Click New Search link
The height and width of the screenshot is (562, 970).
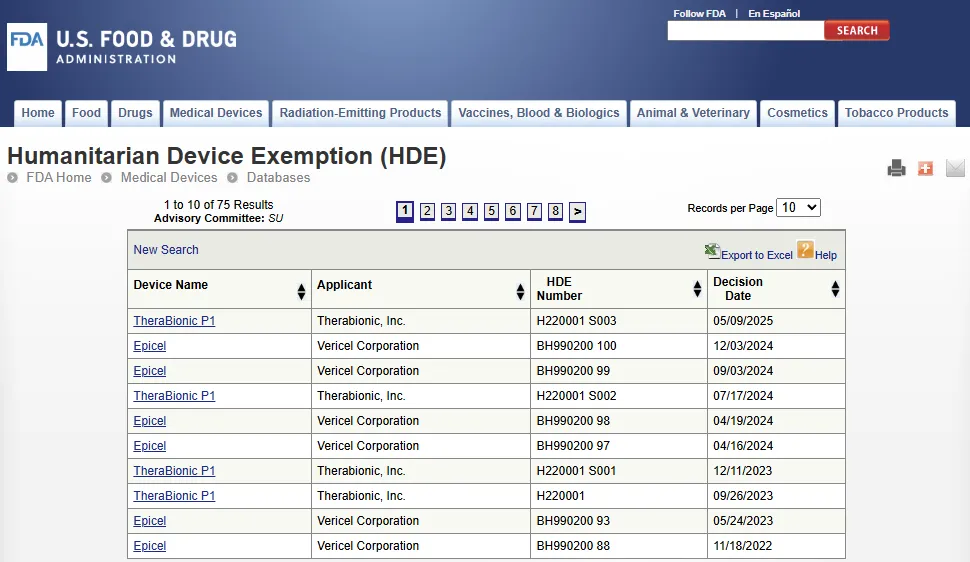coord(166,249)
